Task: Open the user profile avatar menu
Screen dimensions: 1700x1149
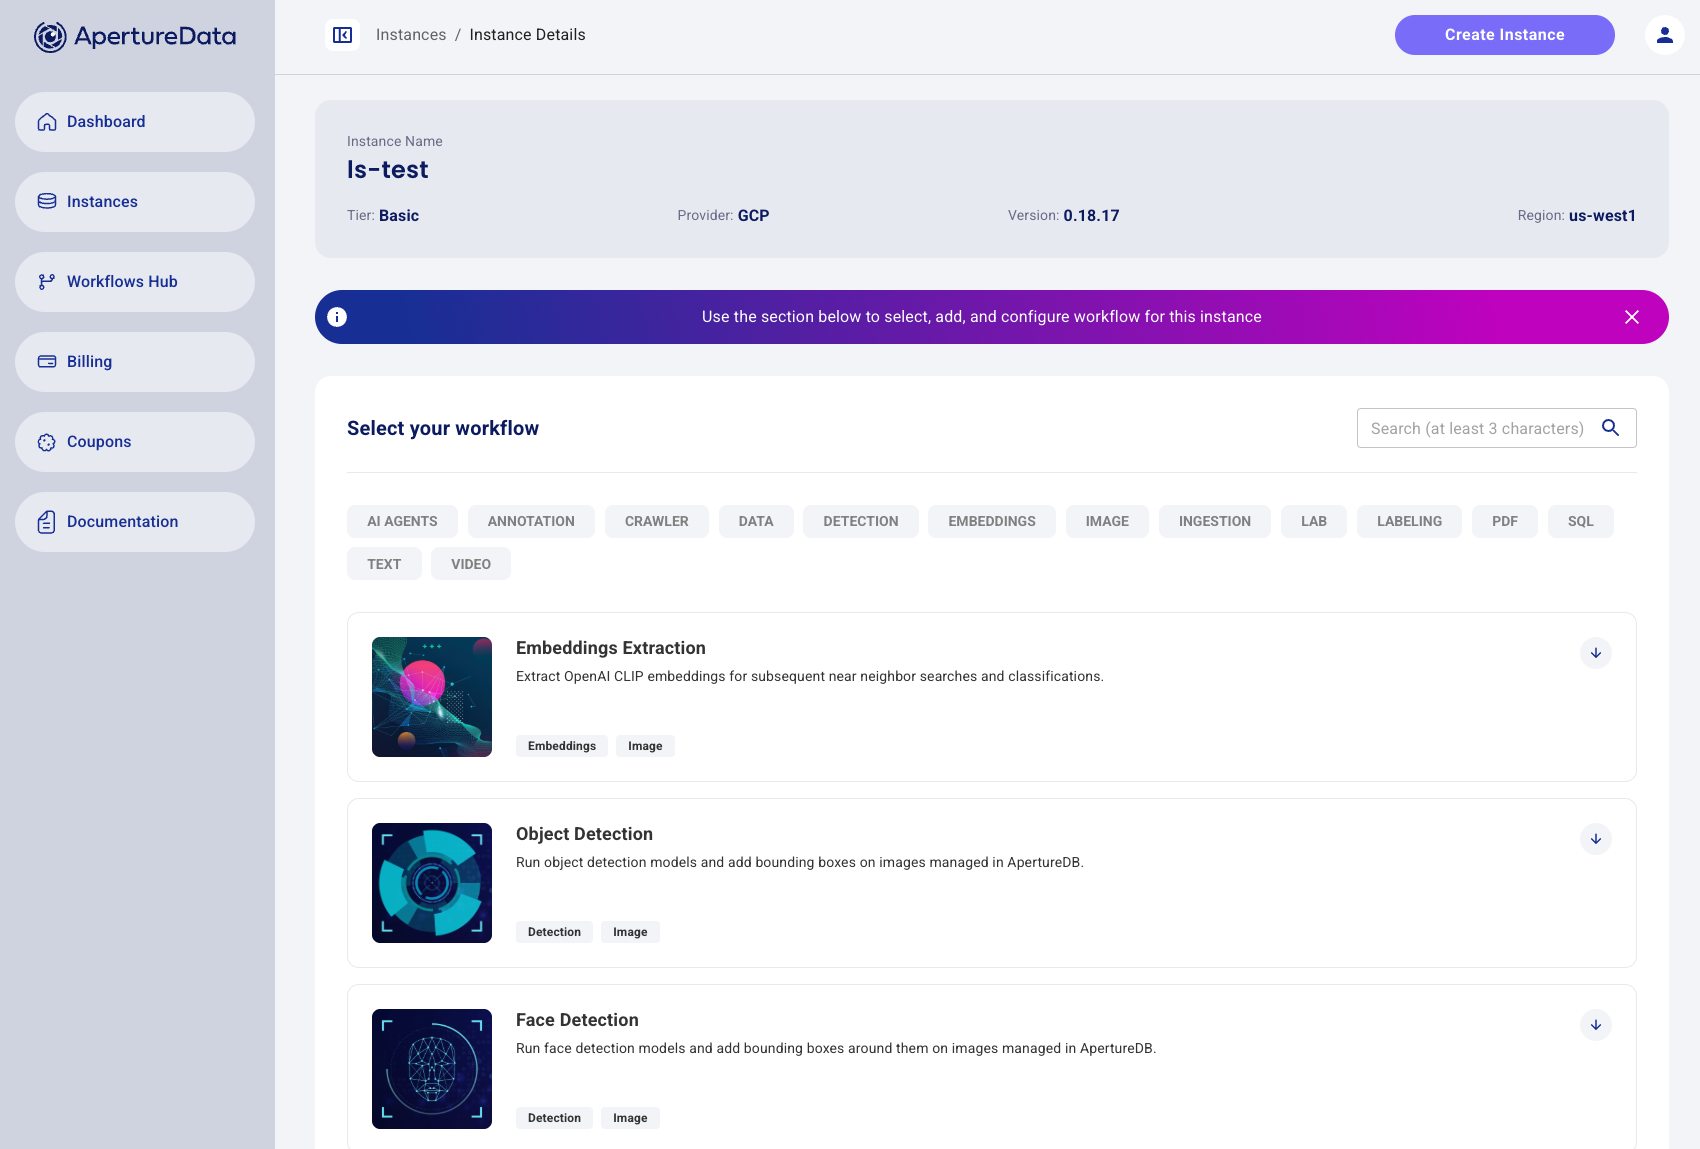Action: pyautogui.click(x=1664, y=35)
